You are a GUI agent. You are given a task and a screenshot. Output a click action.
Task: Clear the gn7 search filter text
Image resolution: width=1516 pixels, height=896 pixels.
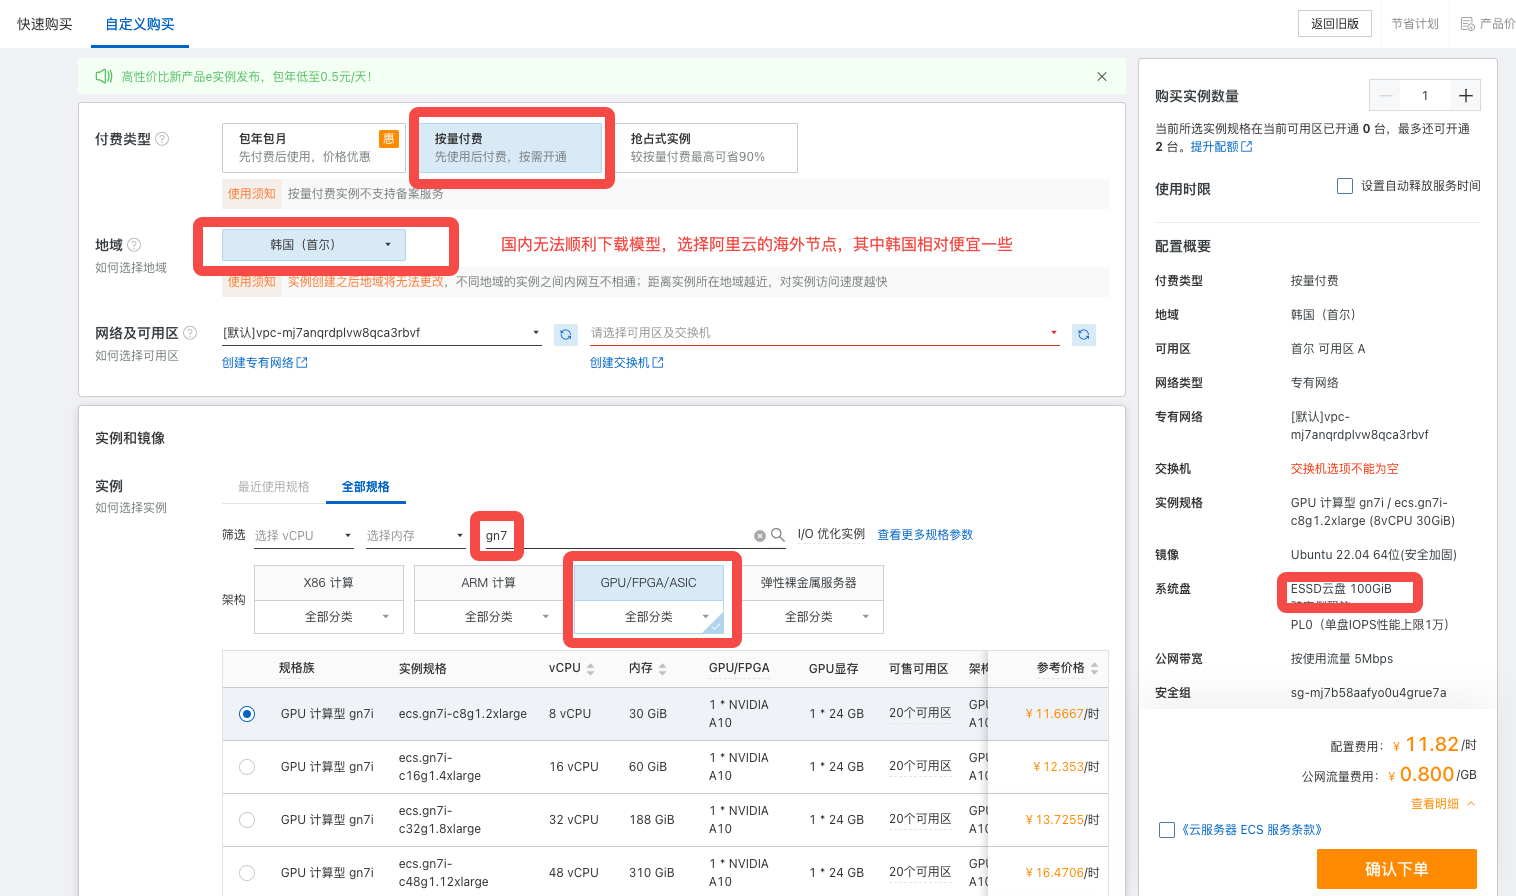point(760,536)
